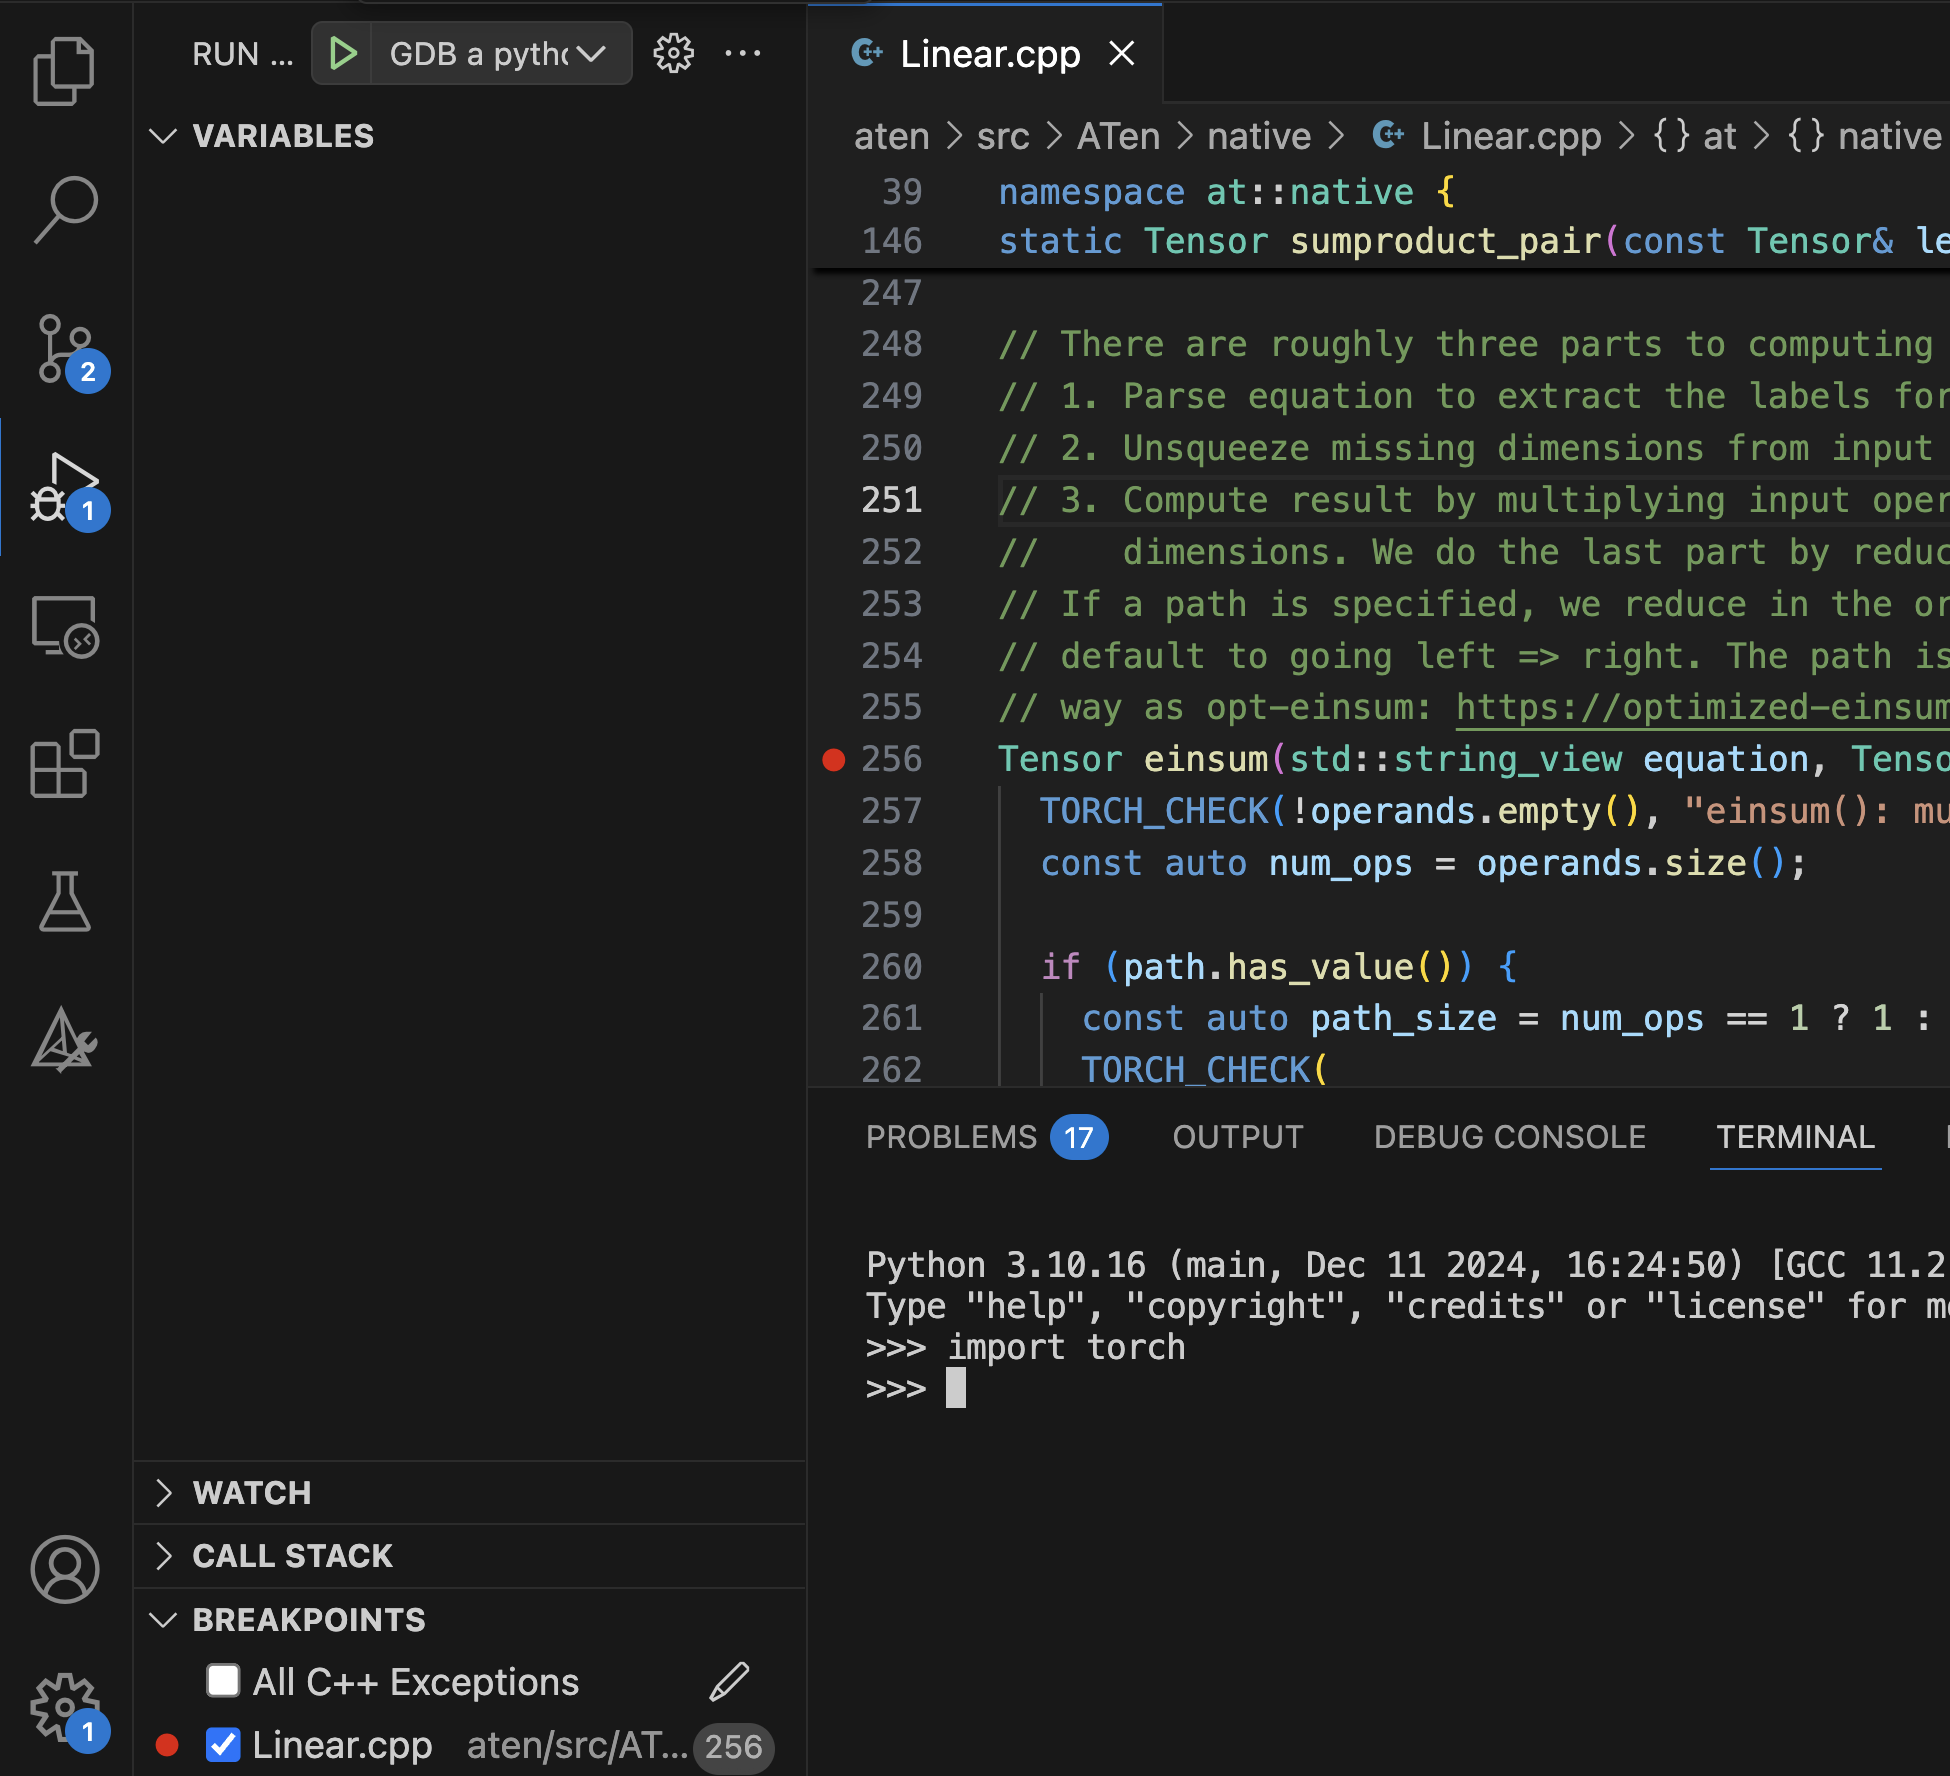Disable the Linear.cpp breakpoint checkbox
The width and height of the screenshot is (1950, 1776).
point(223,1745)
